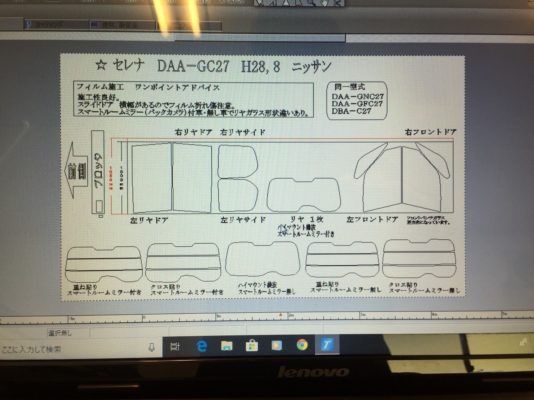This screenshot has height=400, width=534.
Task: Open File Explorer from the taskbar
Action: (x=227, y=346)
